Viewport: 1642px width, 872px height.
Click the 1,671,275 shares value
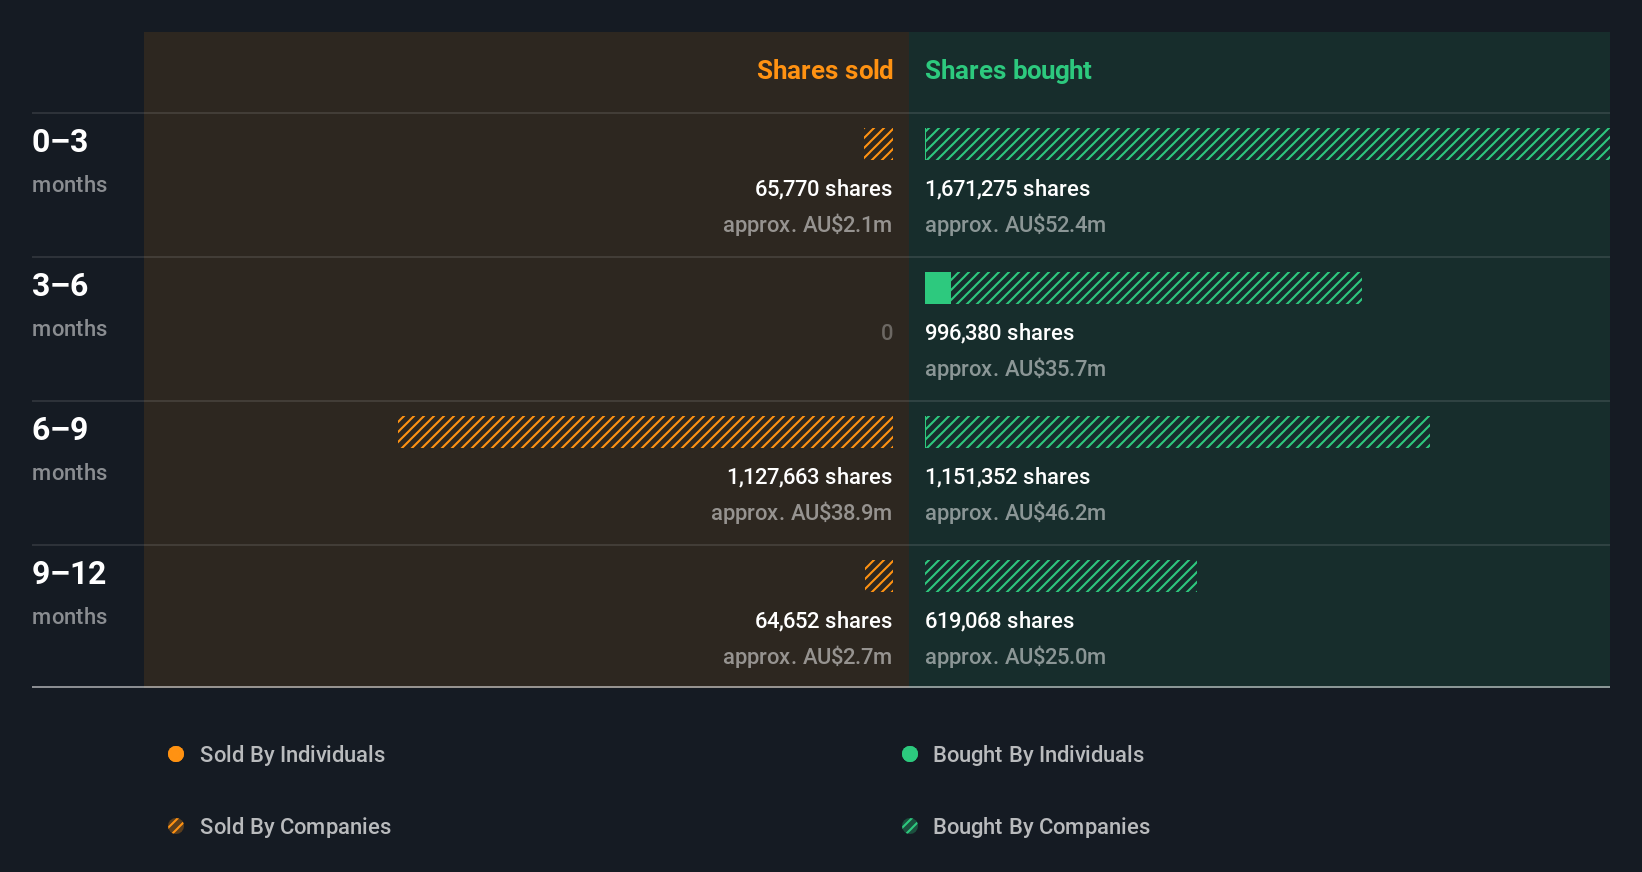point(1007,188)
